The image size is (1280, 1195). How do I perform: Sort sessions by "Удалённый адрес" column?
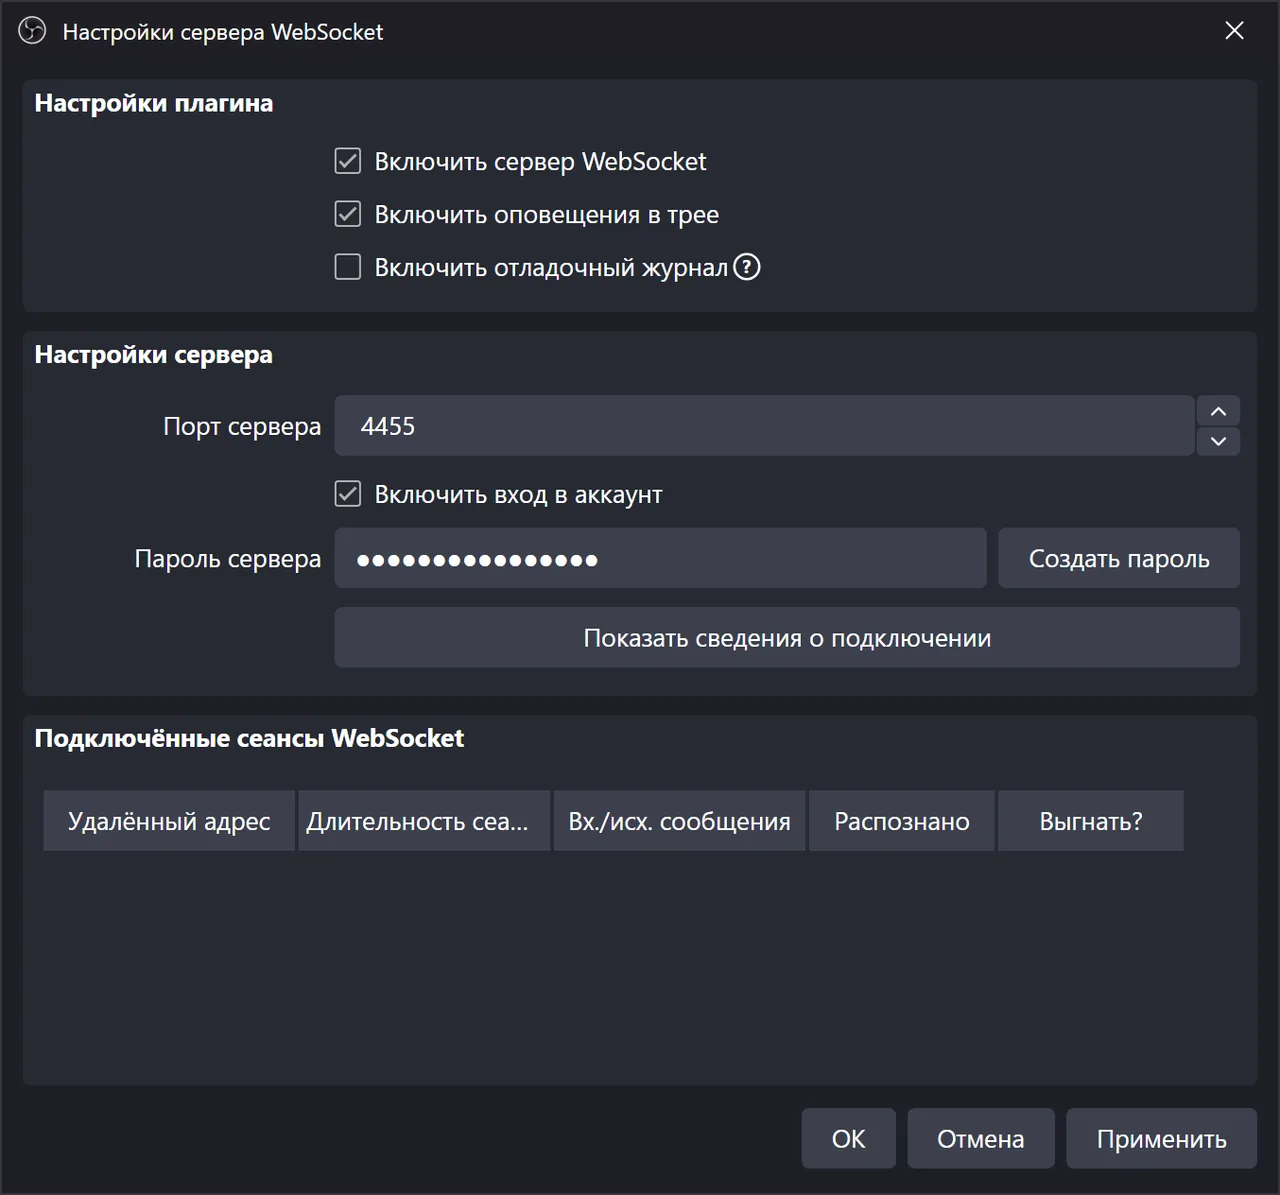[x=169, y=821]
